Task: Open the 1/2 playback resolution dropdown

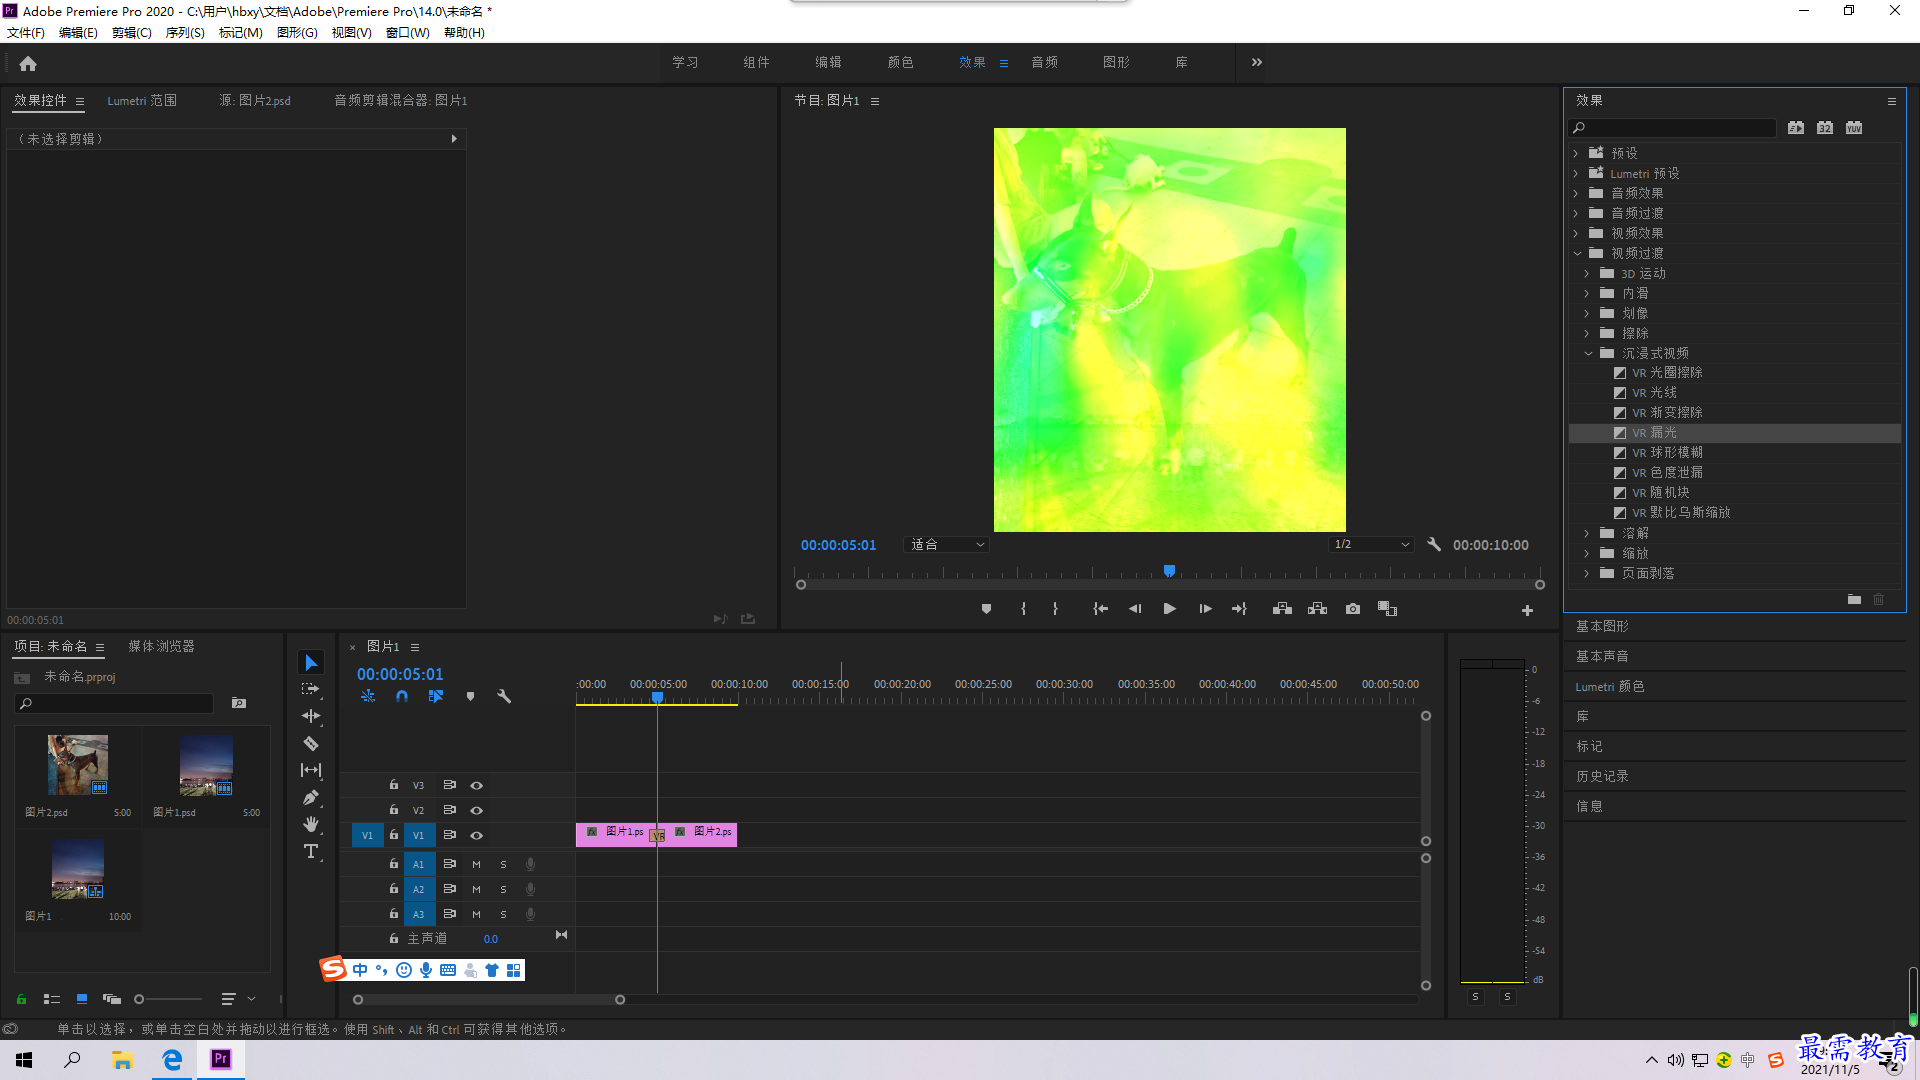Action: coord(1371,544)
